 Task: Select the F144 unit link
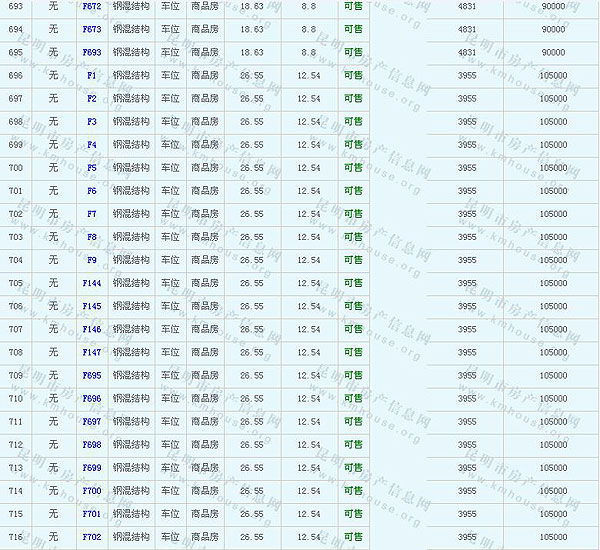(91, 283)
